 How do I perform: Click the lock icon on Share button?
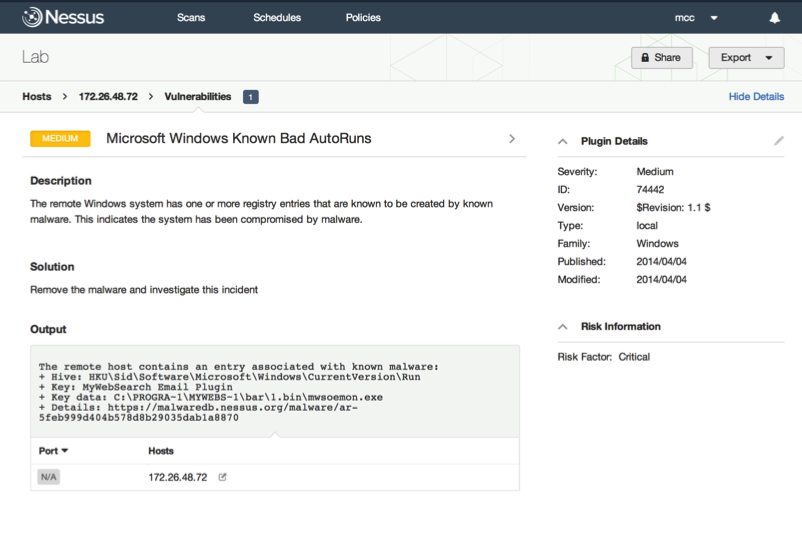click(645, 58)
